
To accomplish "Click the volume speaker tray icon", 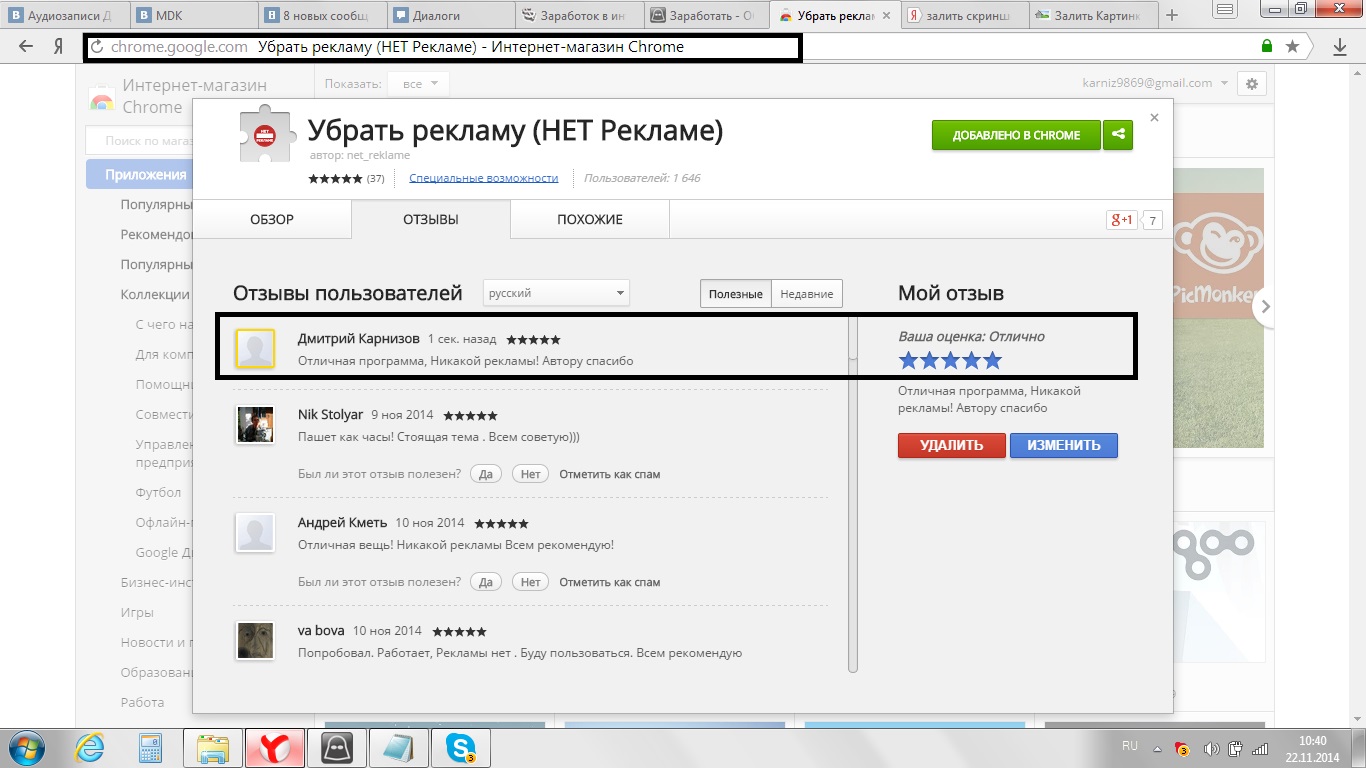I will click(1212, 748).
